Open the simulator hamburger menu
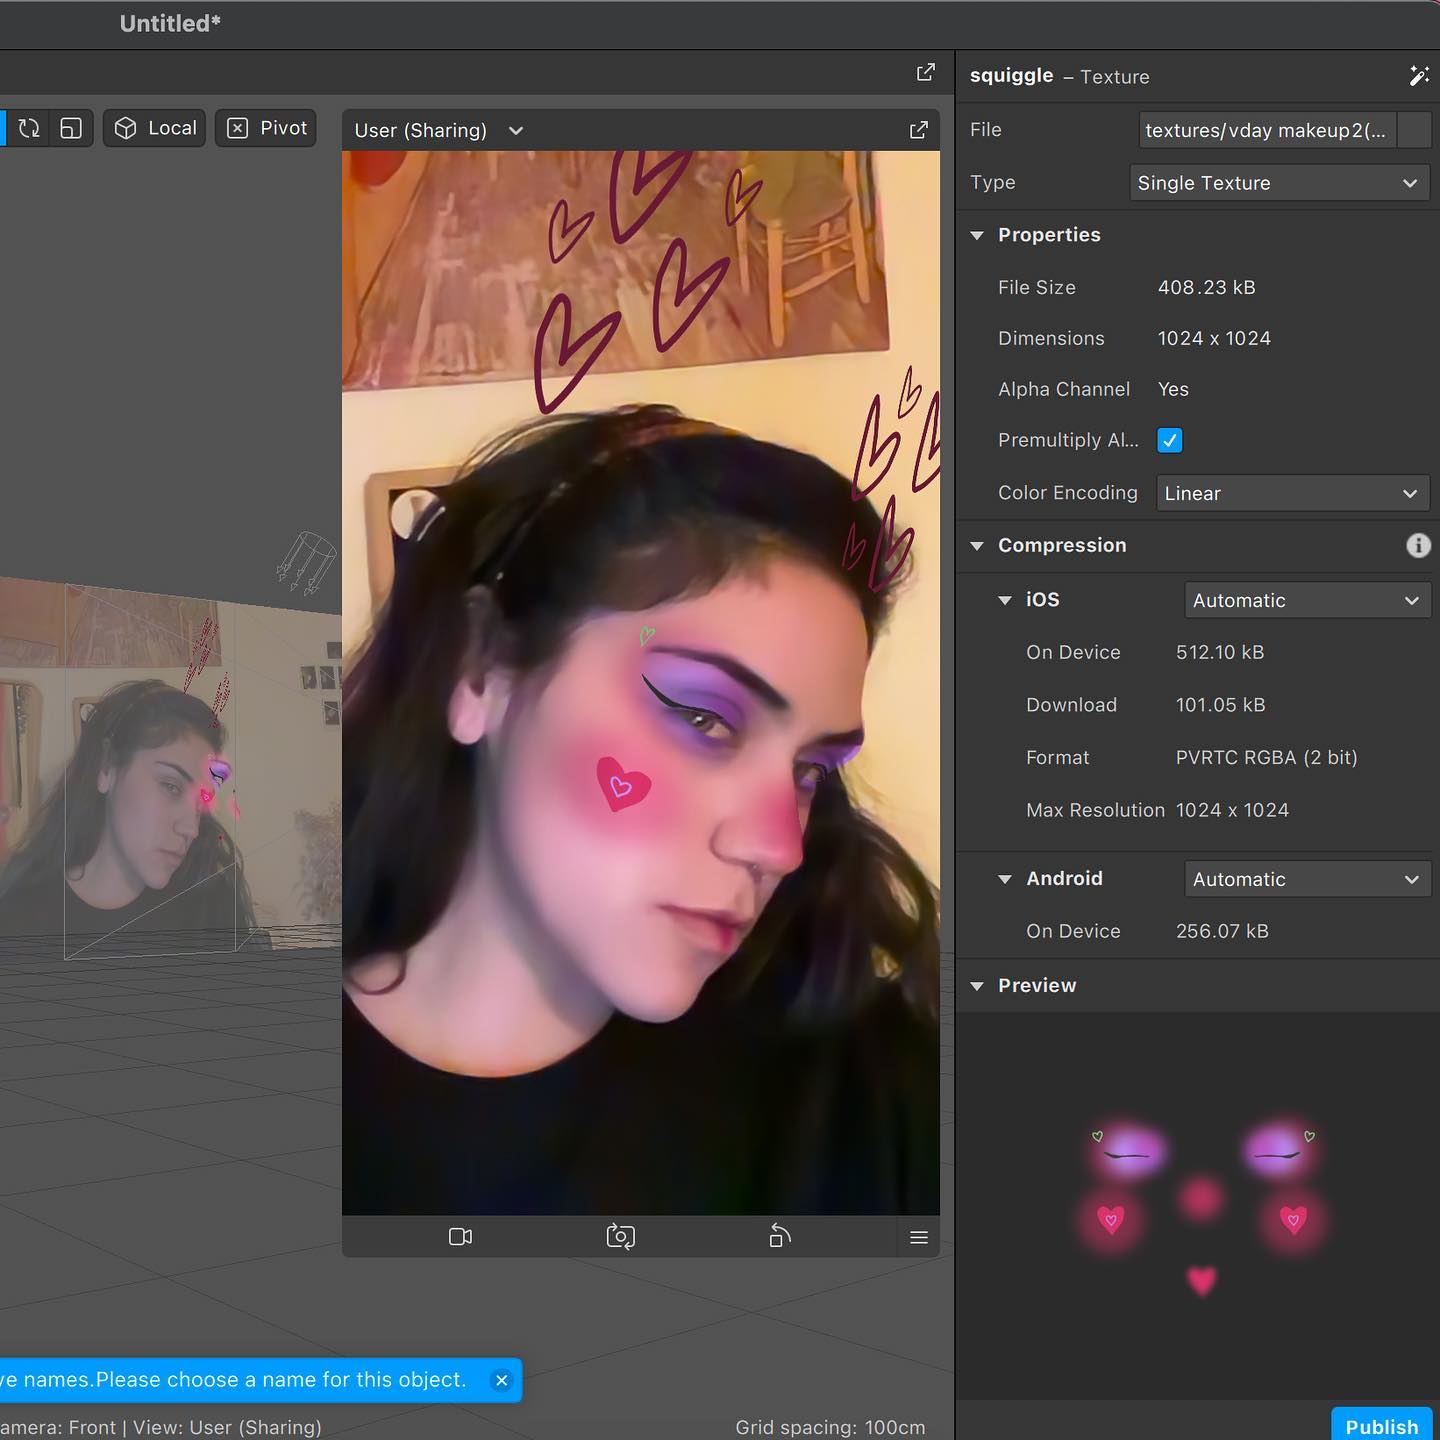 pos(919,1238)
